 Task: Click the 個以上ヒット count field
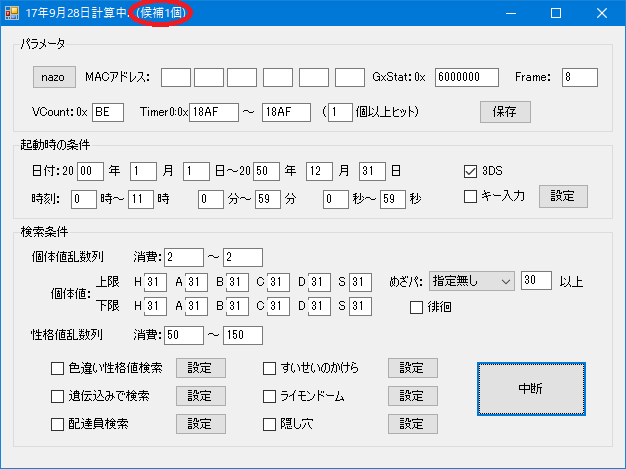click(340, 112)
